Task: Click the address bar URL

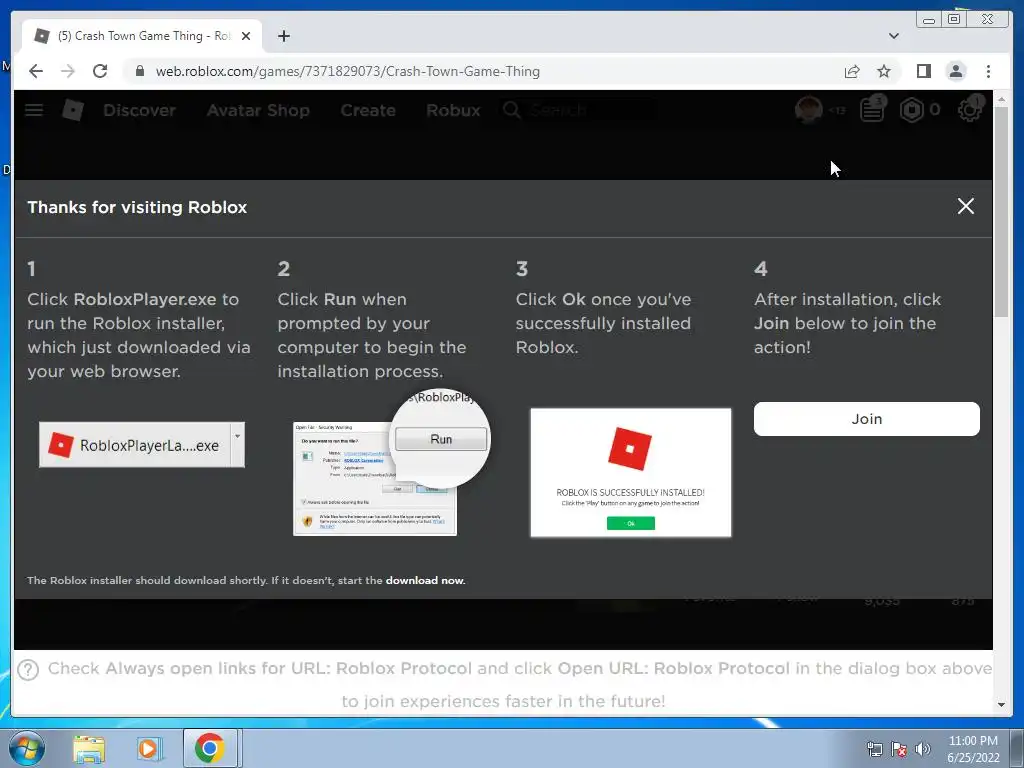Action: click(x=347, y=71)
